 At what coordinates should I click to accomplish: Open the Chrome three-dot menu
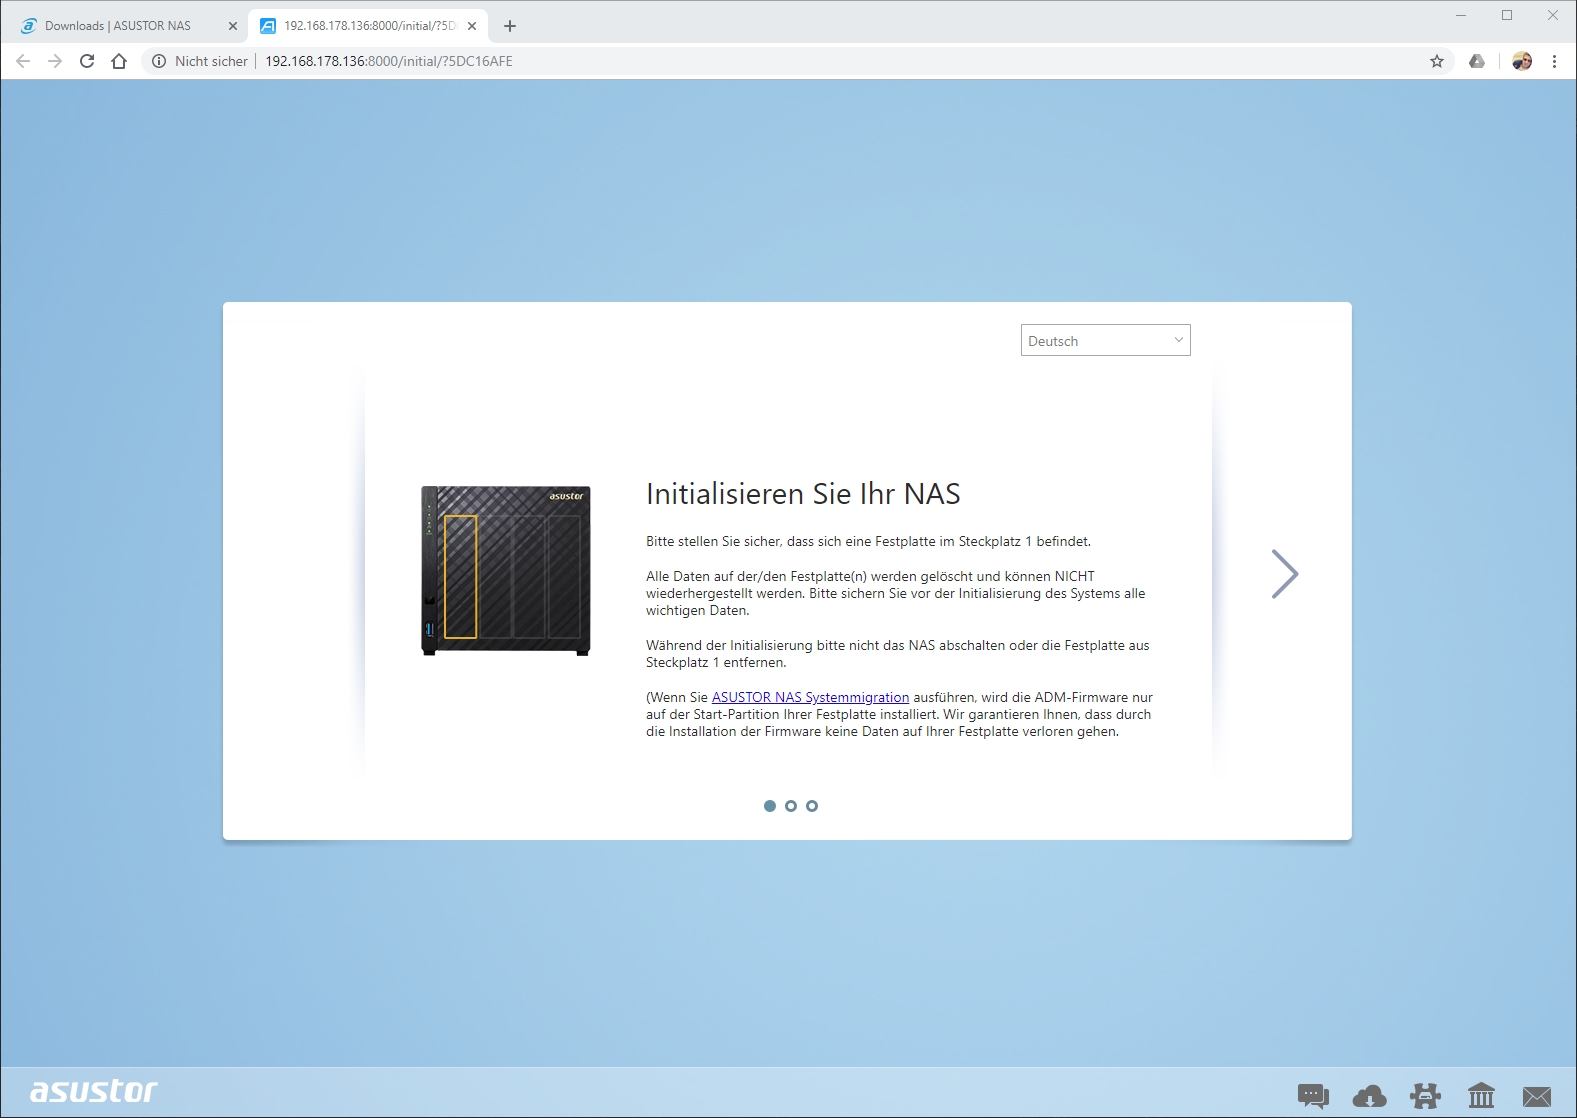tap(1554, 61)
